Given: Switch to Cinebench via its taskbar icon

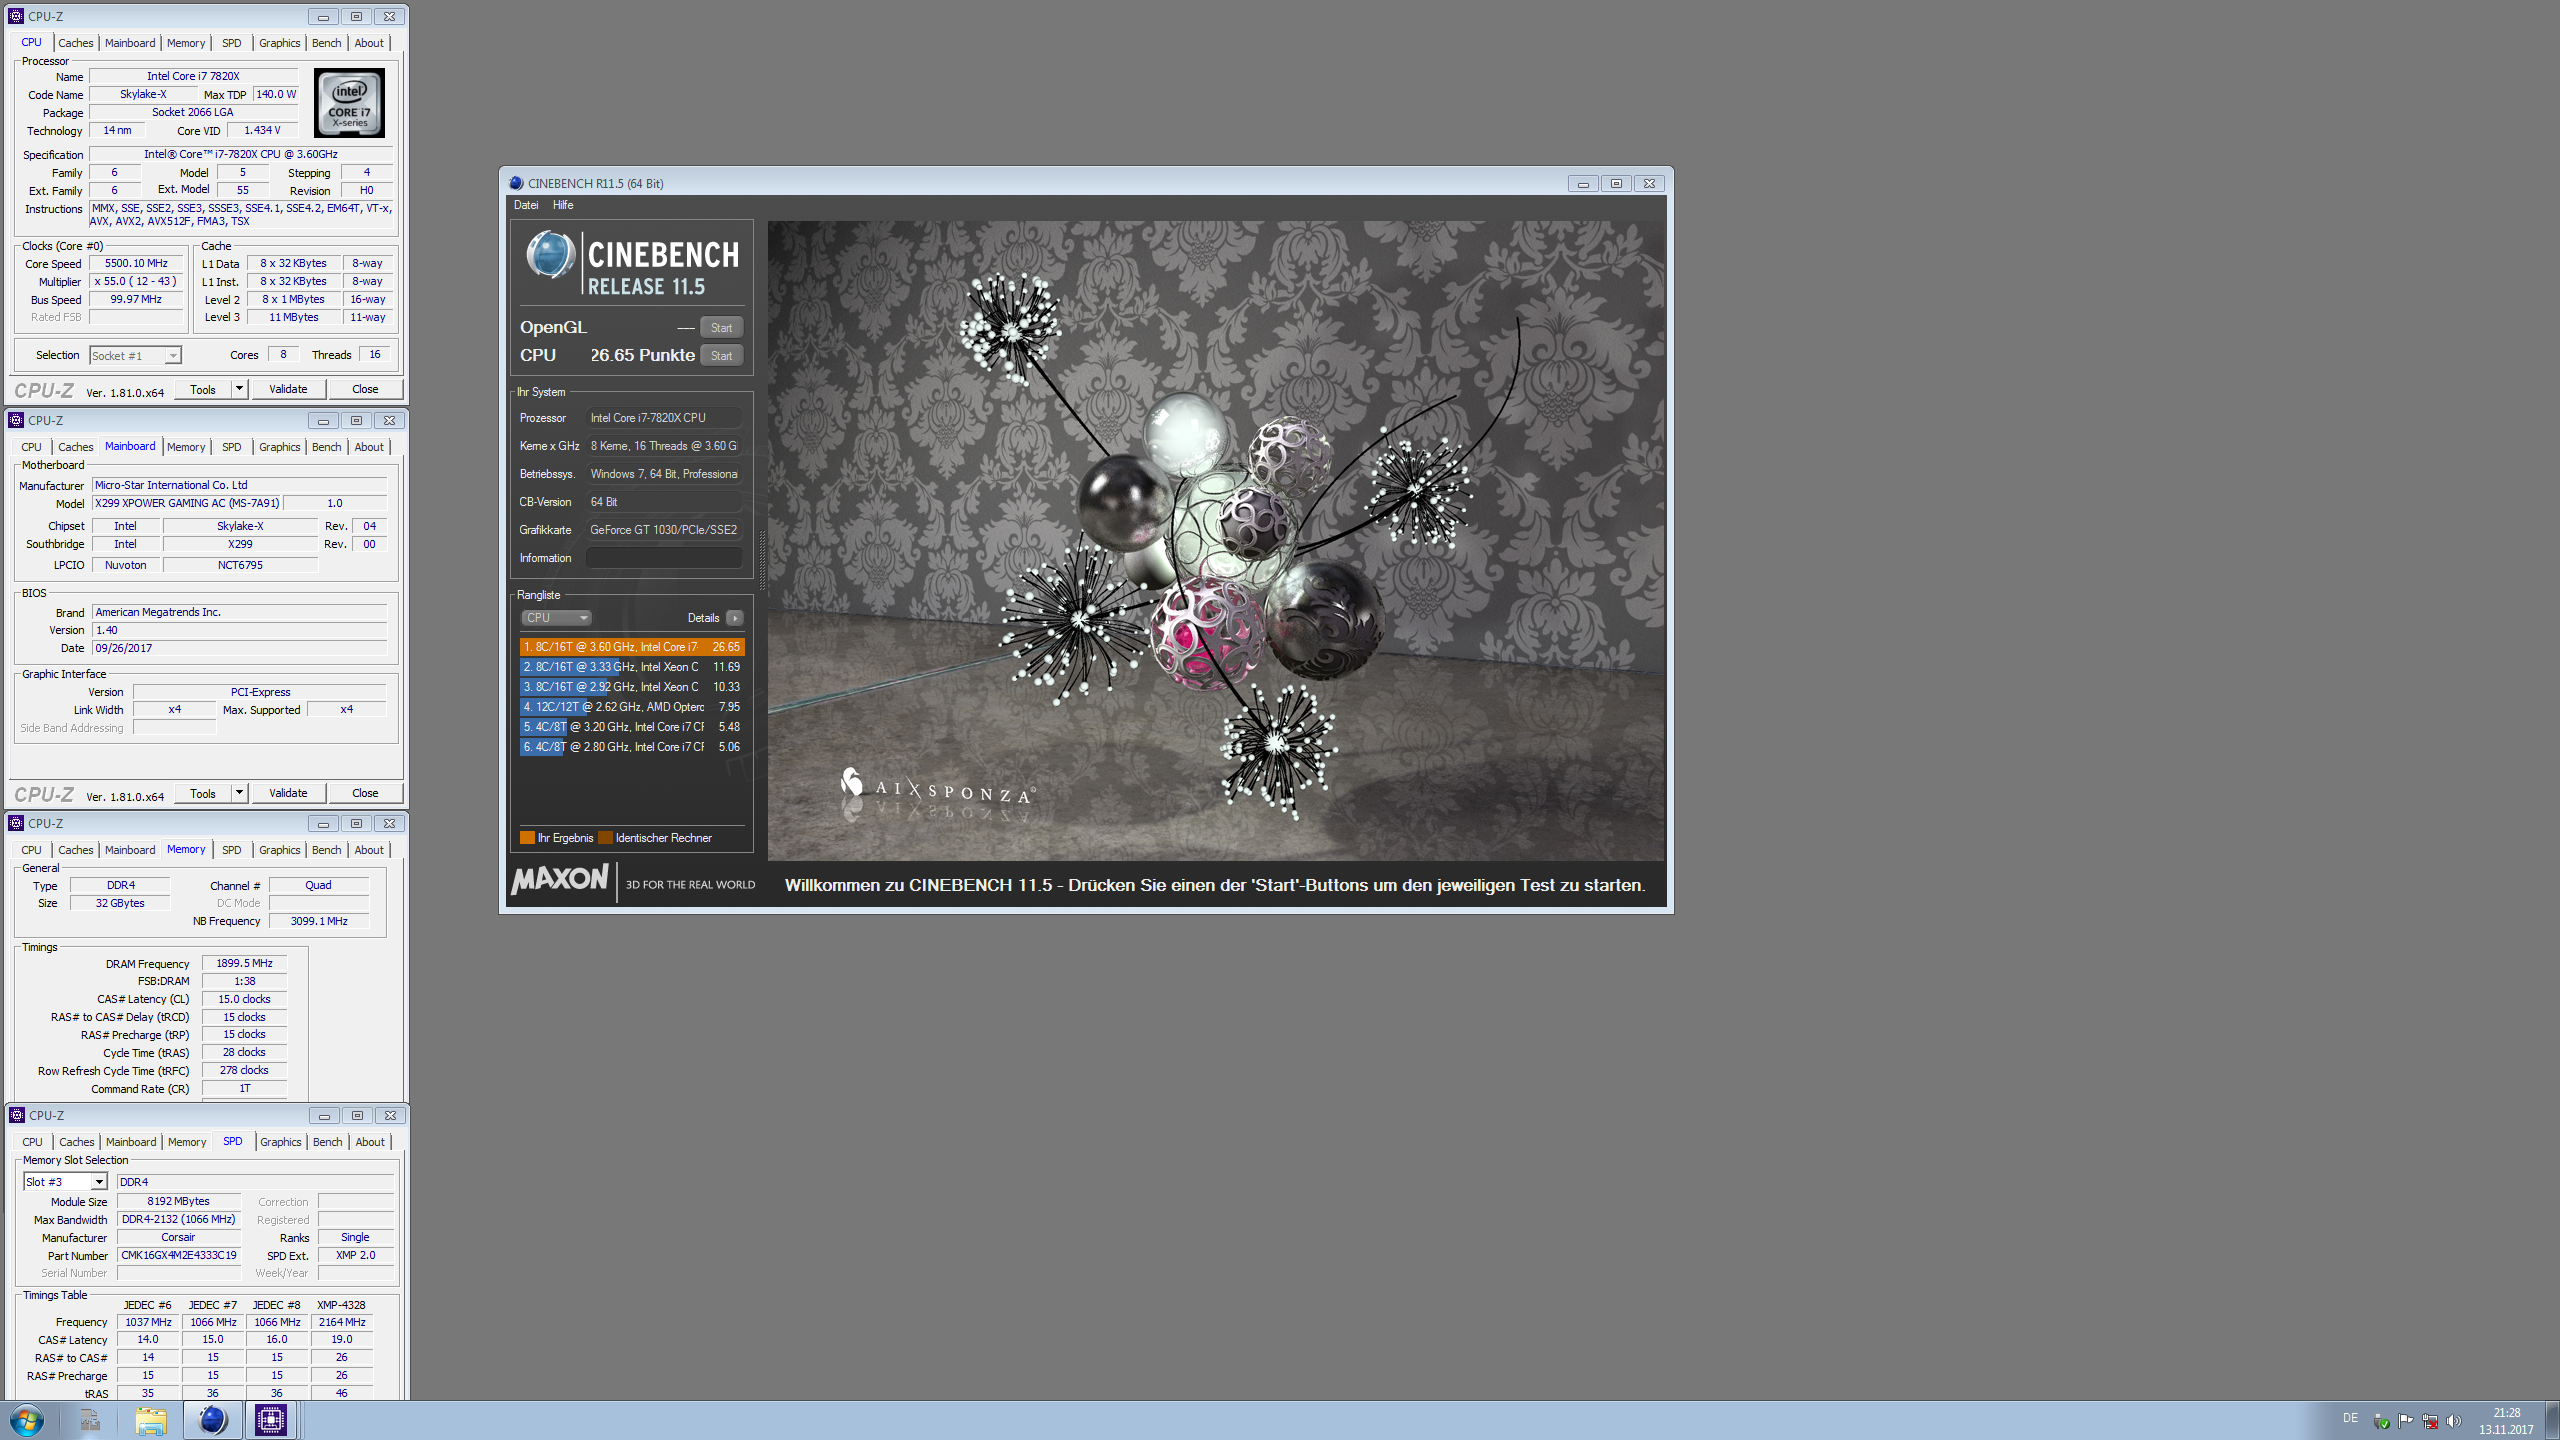Looking at the screenshot, I should point(212,1420).
